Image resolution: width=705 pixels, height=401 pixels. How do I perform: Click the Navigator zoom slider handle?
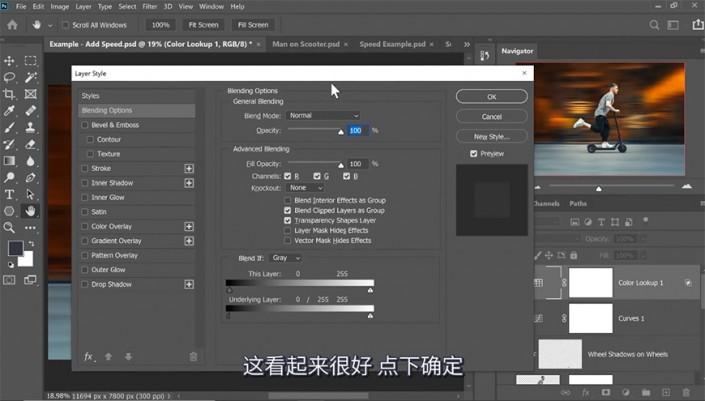click(x=598, y=189)
